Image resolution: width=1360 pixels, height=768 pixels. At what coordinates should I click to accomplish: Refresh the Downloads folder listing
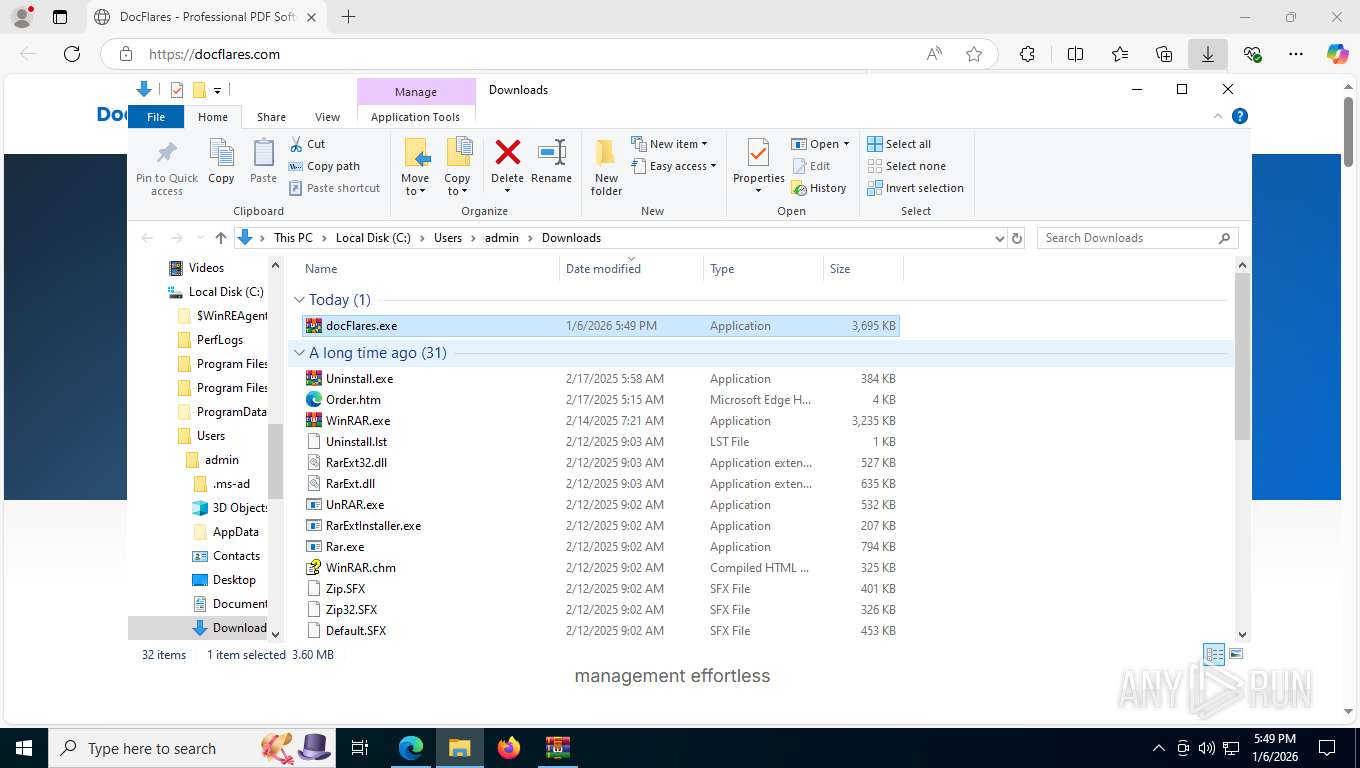pos(1017,238)
